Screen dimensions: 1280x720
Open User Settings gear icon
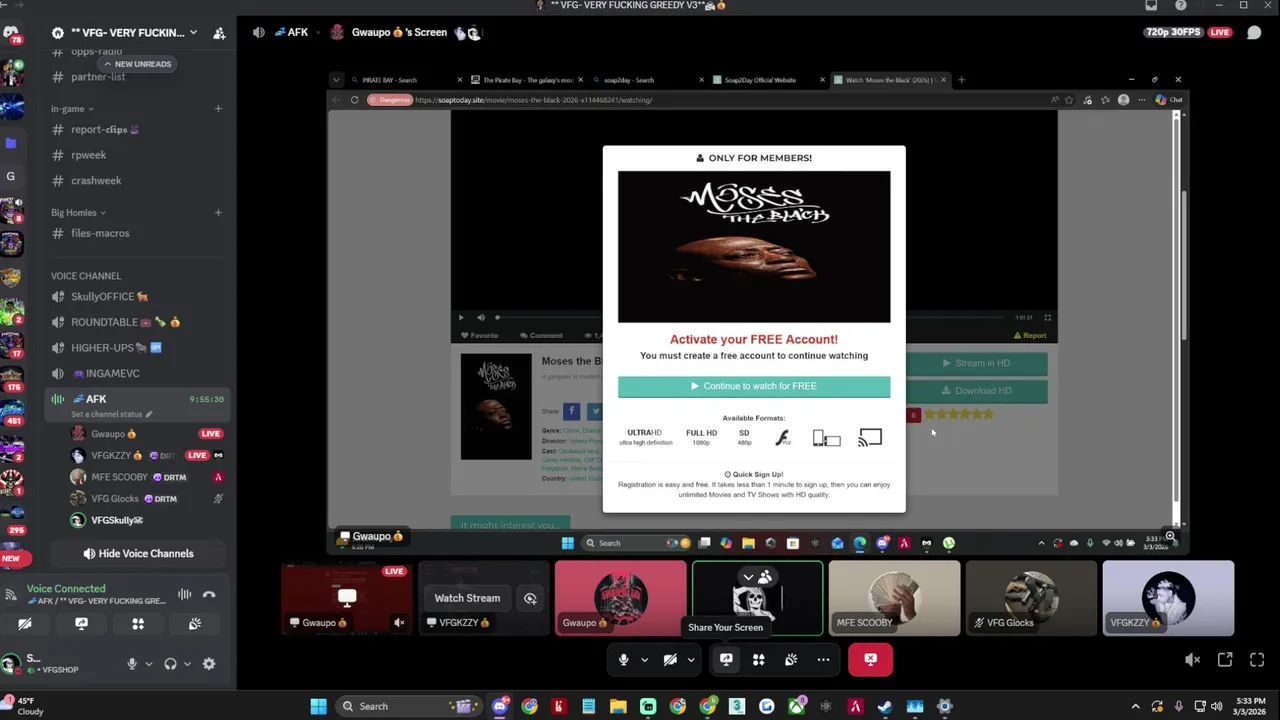[x=209, y=663]
